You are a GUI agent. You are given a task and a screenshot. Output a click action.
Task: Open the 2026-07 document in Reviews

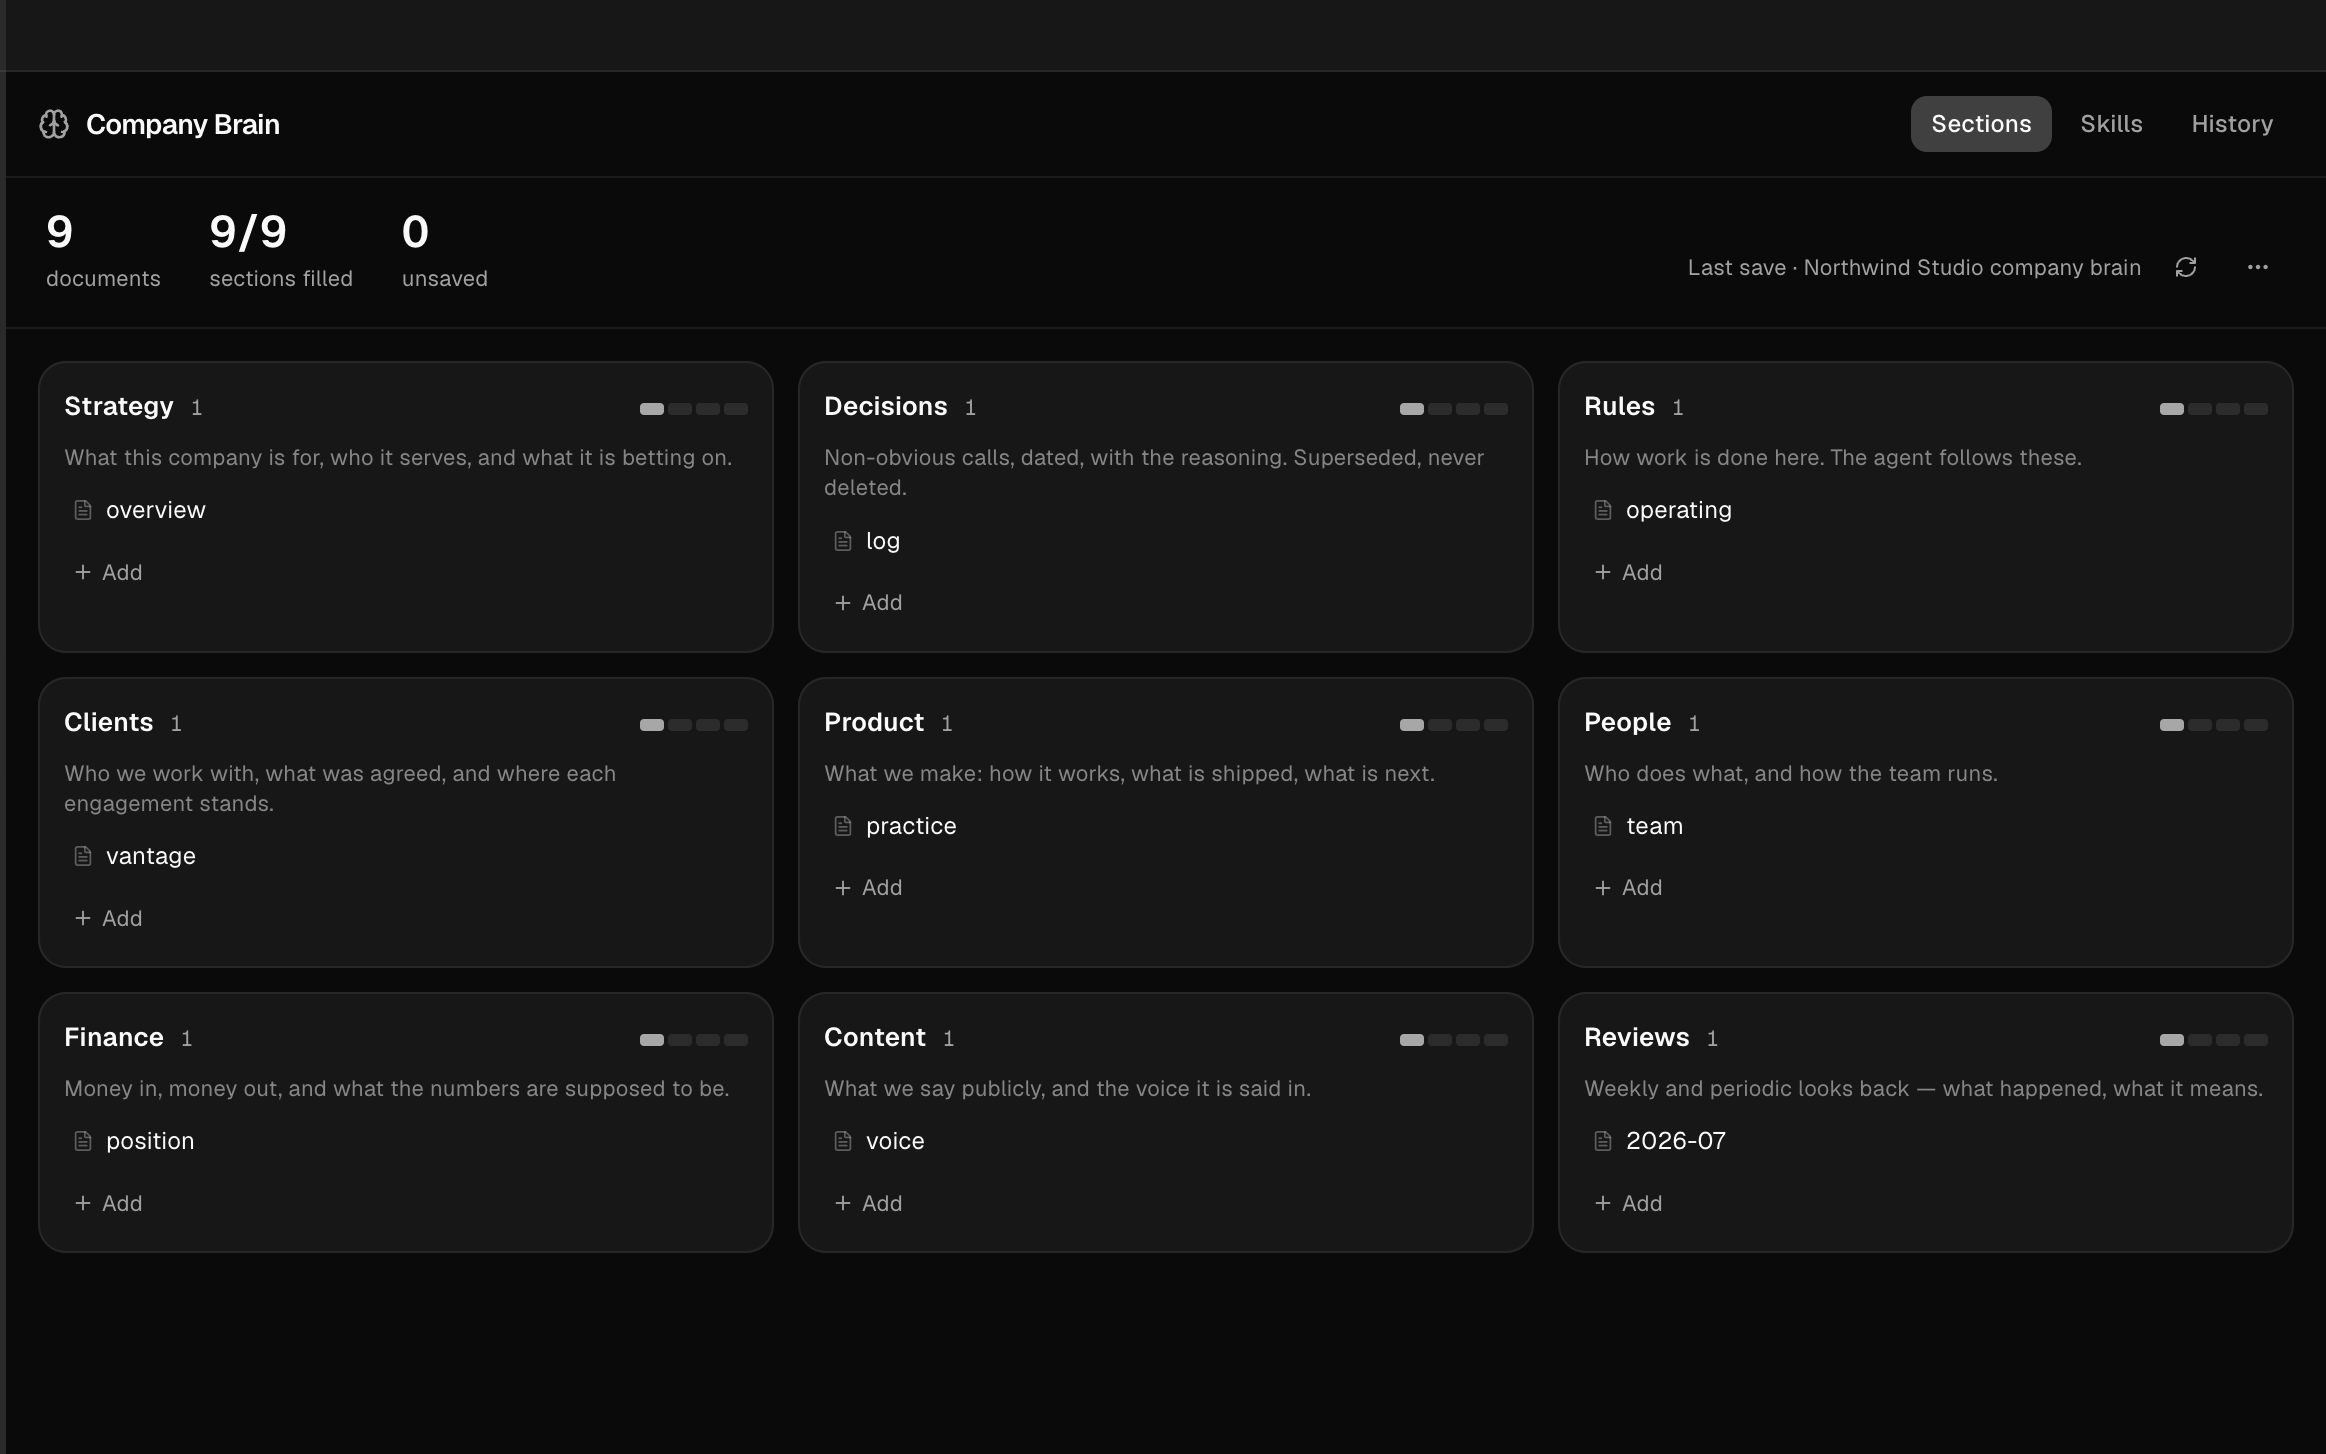[1676, 1141]
